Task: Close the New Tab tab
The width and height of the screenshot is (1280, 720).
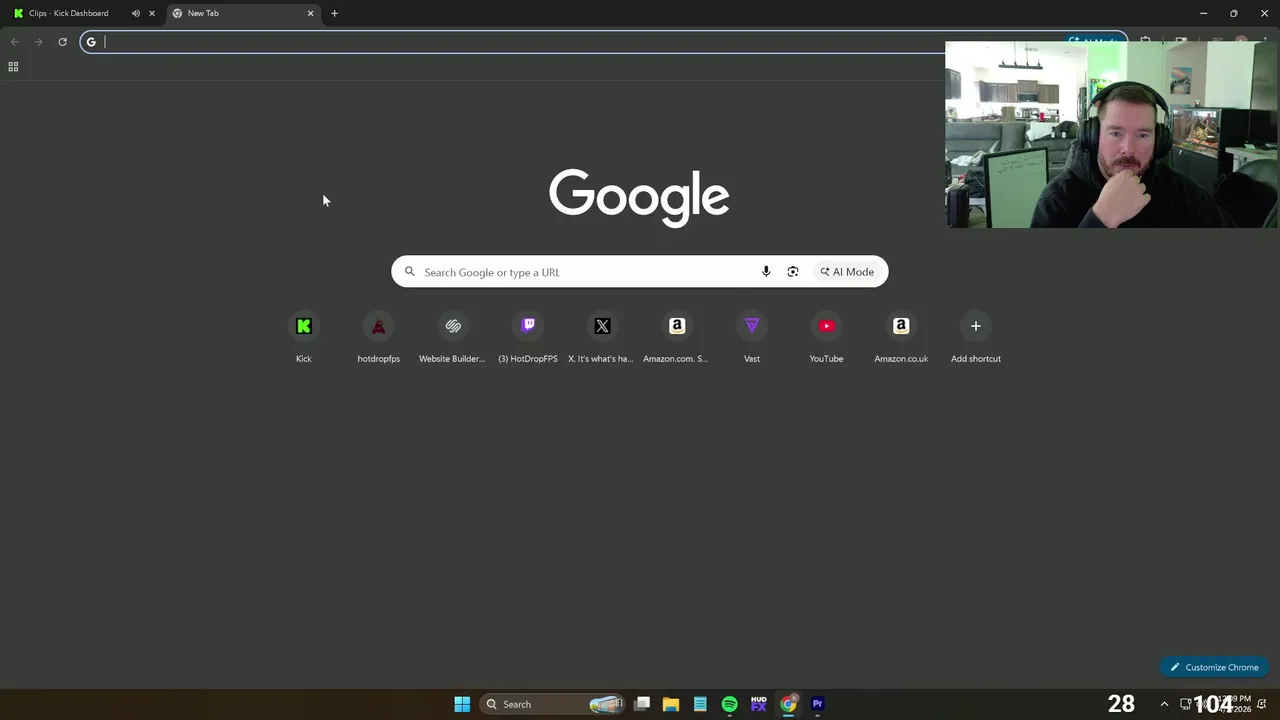Action: click(310, 13)
